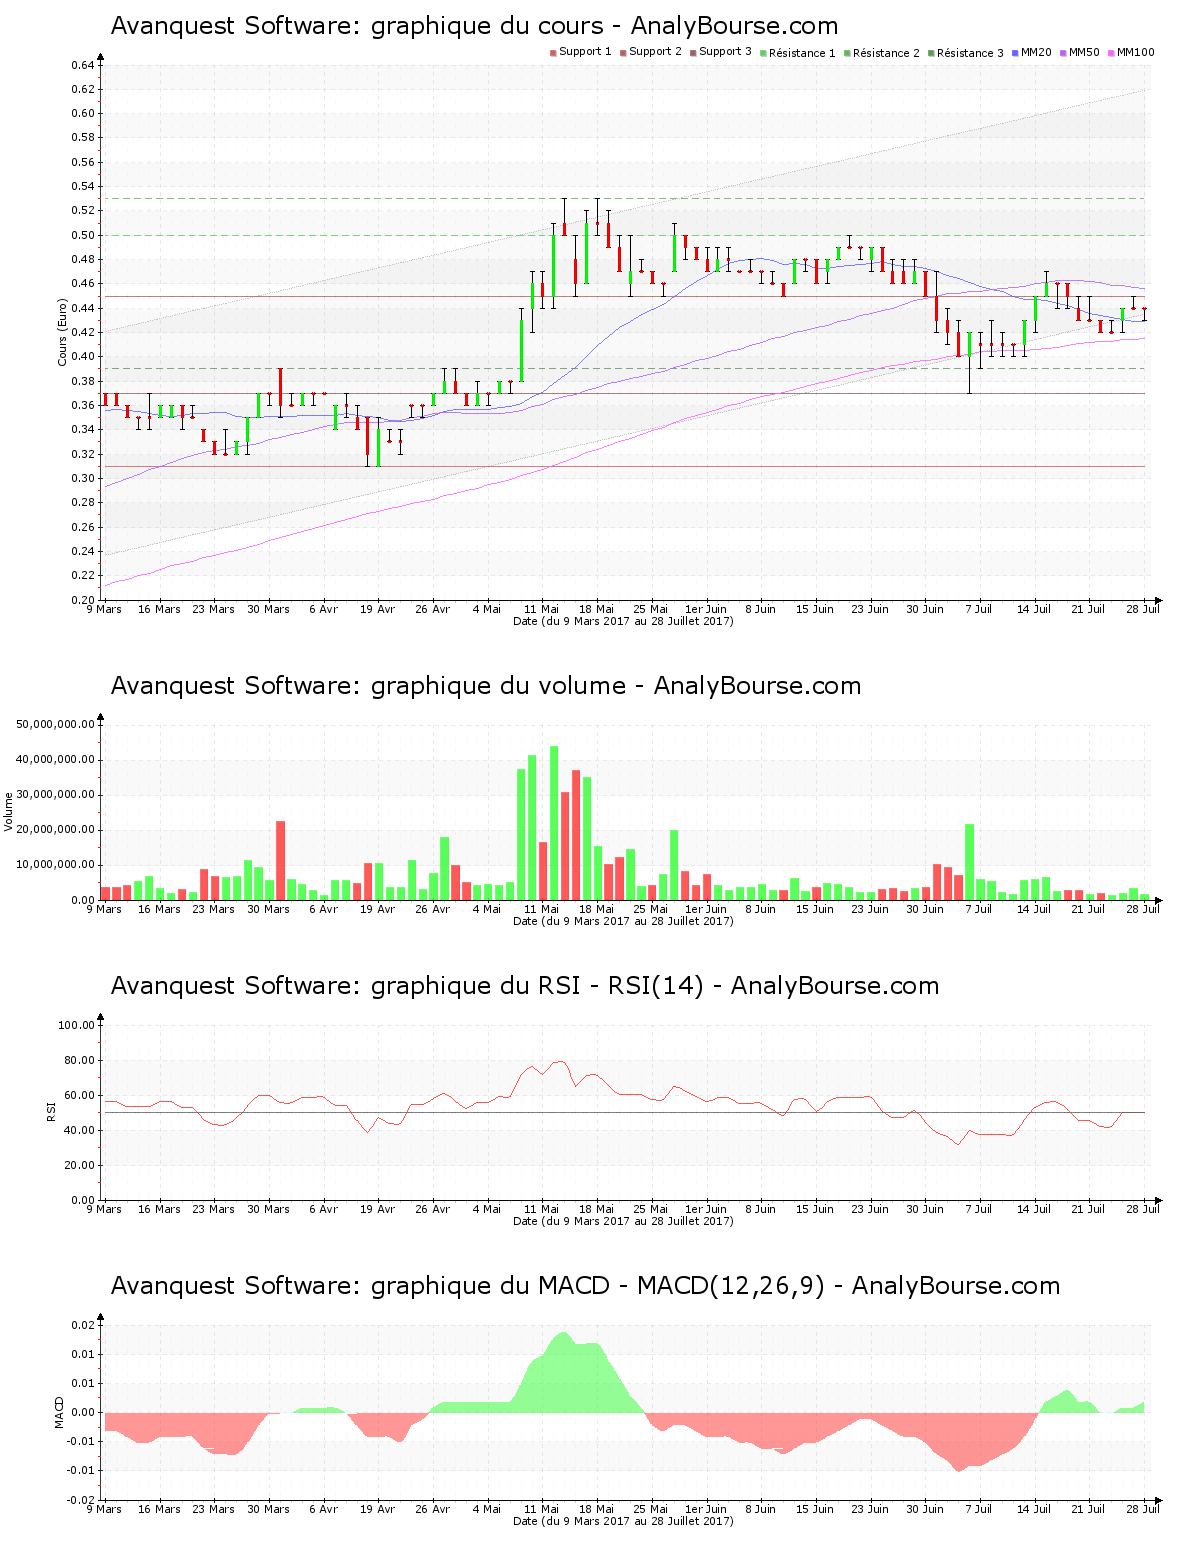Click the Support 1 legend color square

(553, 53)
